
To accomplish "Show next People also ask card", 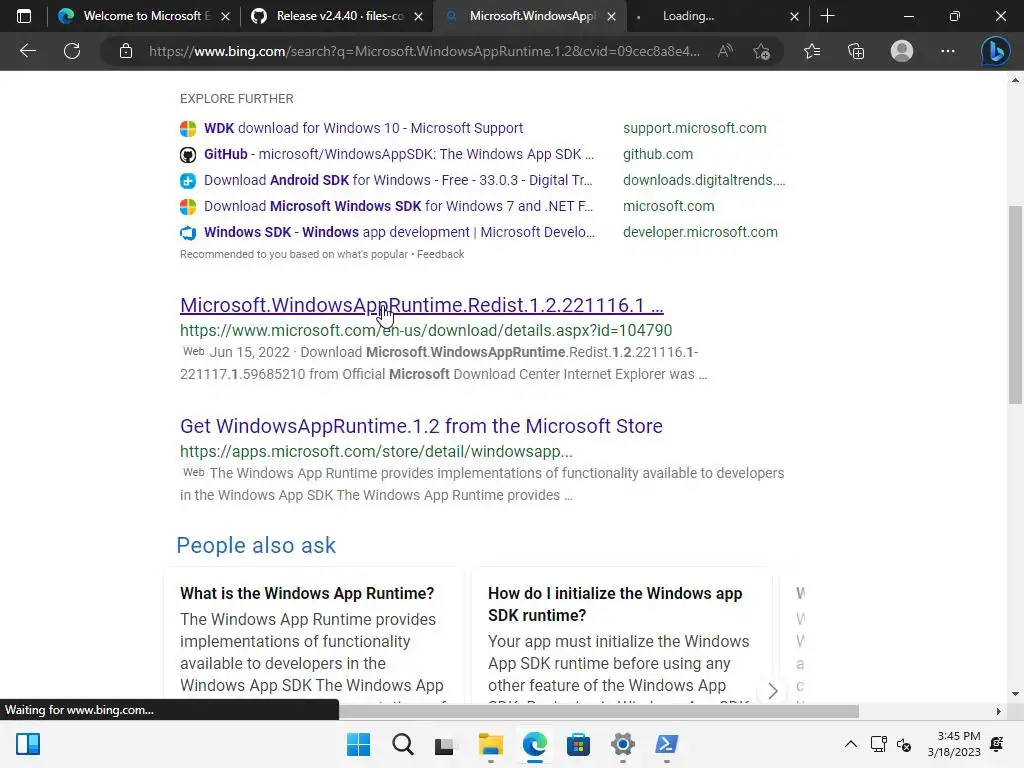I will tap(772, 690).
